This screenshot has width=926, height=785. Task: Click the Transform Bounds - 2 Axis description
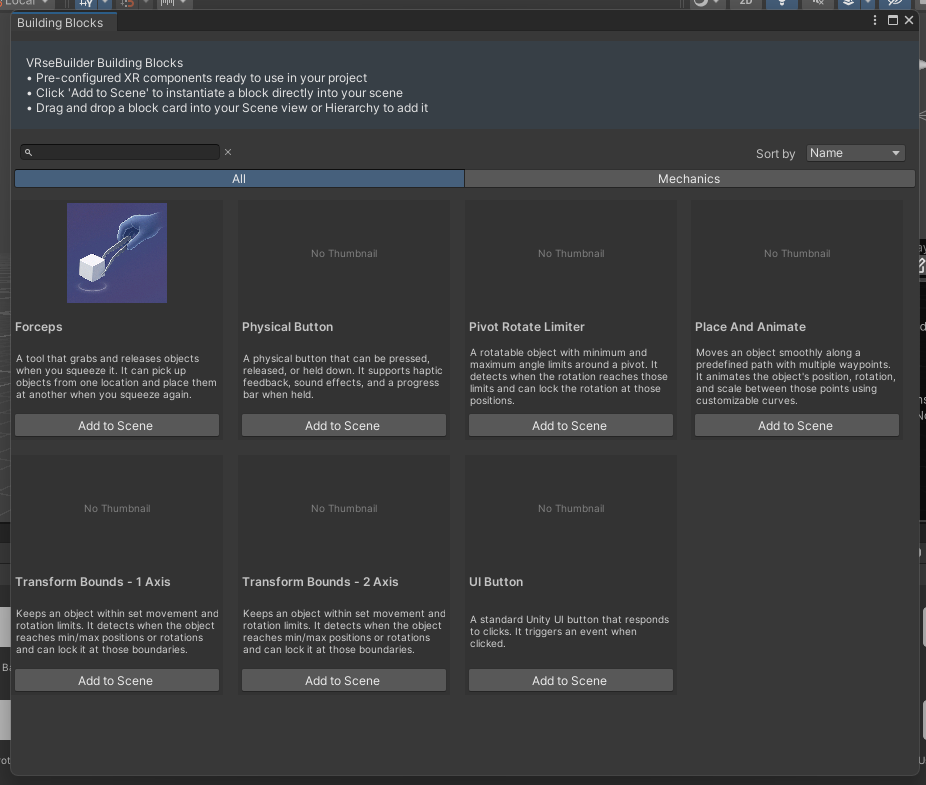point(344,631)
